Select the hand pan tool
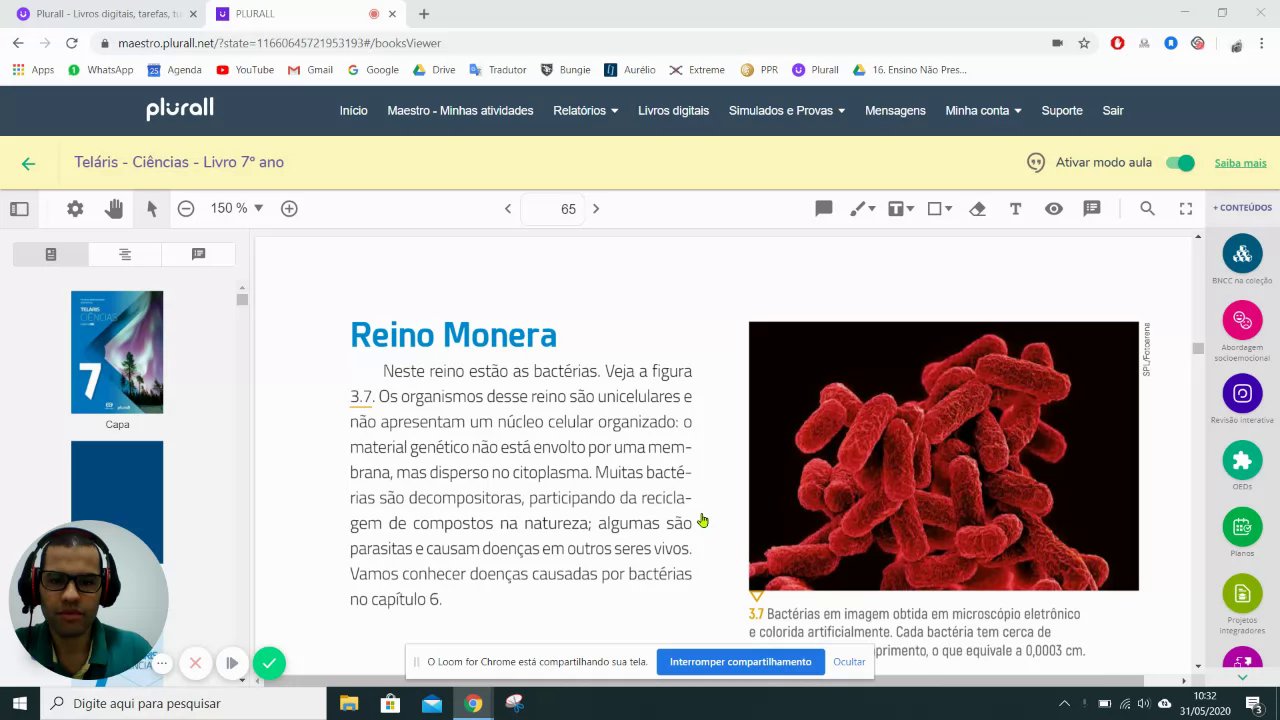 (114, 208)
